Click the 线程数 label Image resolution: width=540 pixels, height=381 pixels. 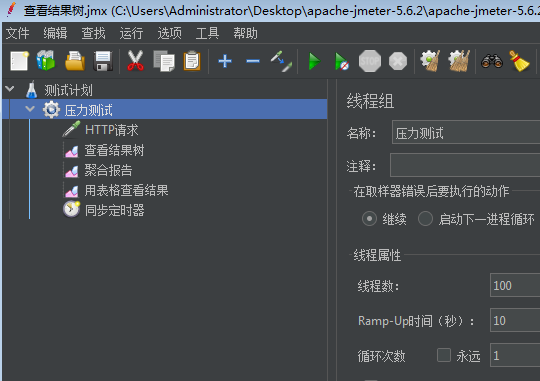pyautogui.click(x=378, y=286)
